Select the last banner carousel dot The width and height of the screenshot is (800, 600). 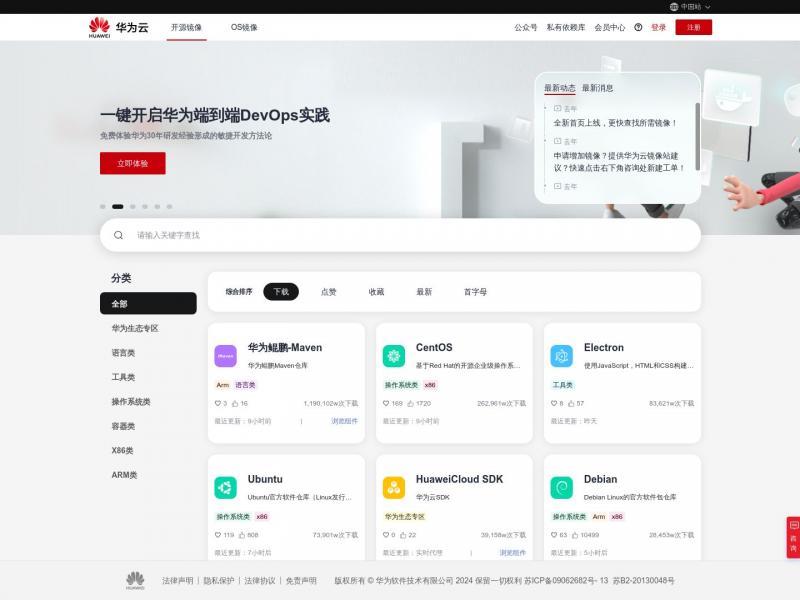(169, 207)
